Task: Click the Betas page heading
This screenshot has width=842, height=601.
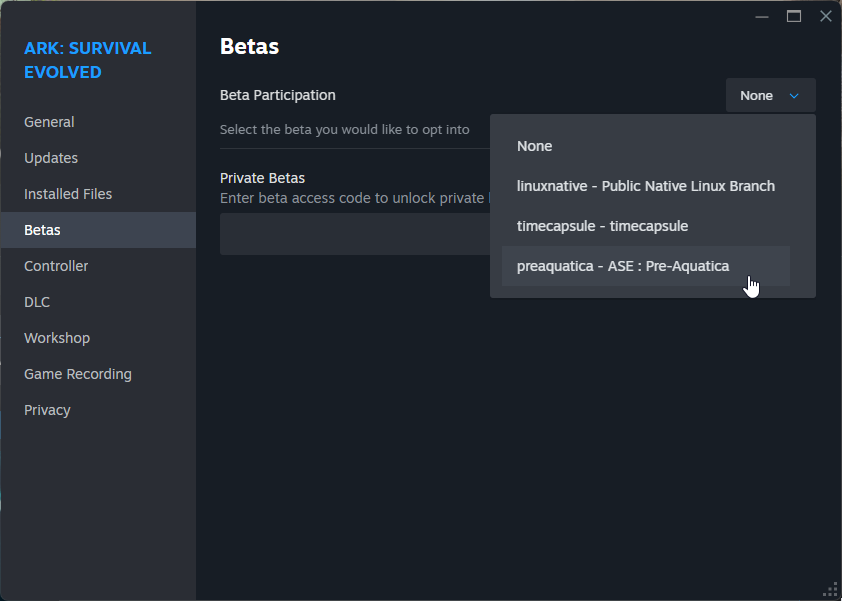Action: [249, 47]
